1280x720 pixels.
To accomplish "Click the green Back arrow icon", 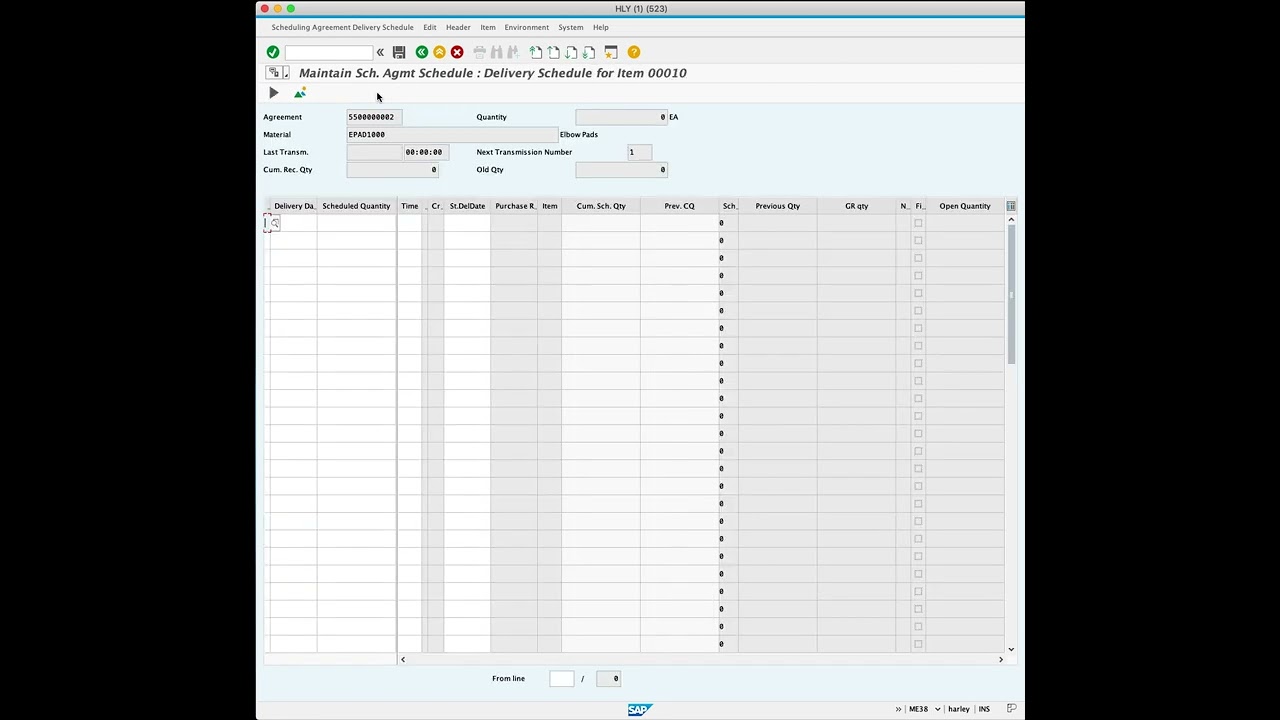I will [422, 52].
